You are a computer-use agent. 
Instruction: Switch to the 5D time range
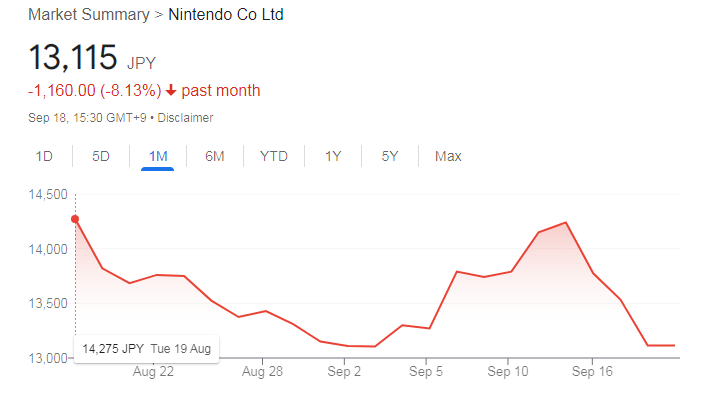(101, 156)
